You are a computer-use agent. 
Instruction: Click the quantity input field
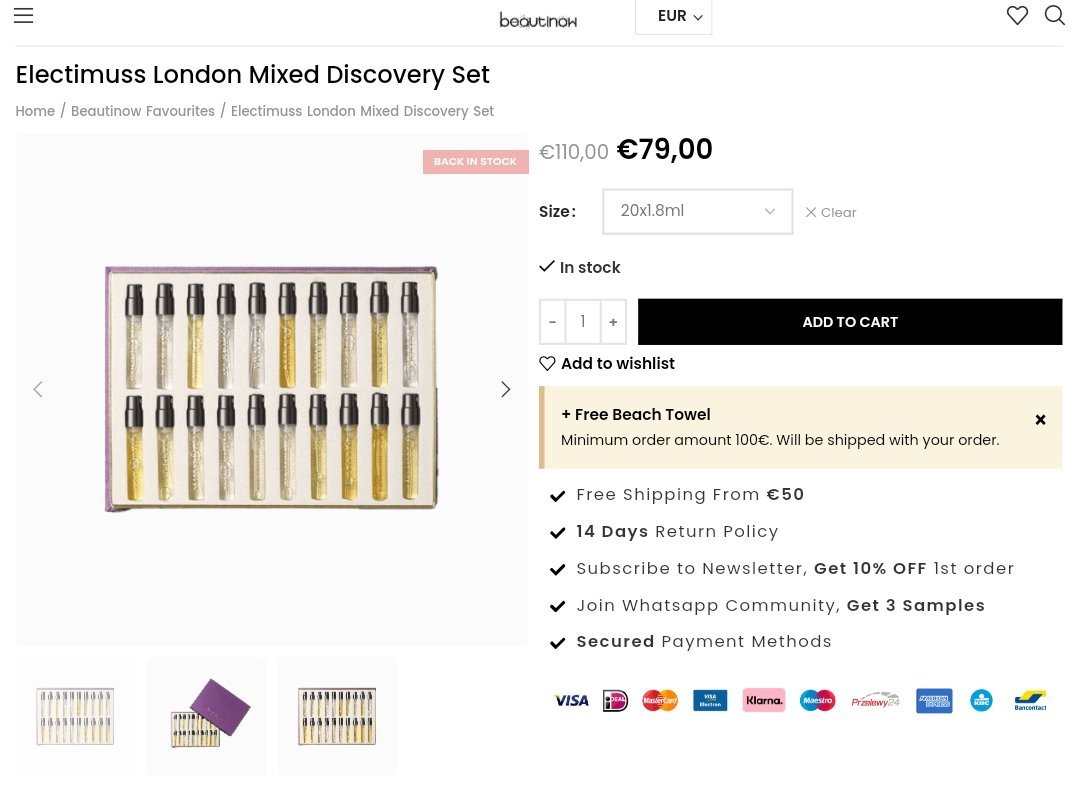[582, 322]
